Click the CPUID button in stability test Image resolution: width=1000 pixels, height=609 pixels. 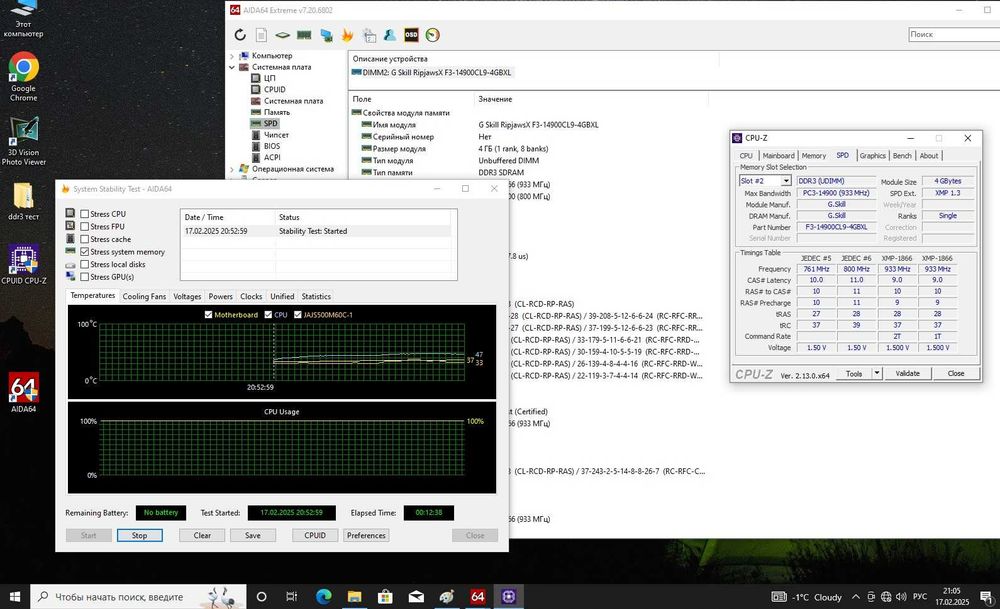(315, 536)
